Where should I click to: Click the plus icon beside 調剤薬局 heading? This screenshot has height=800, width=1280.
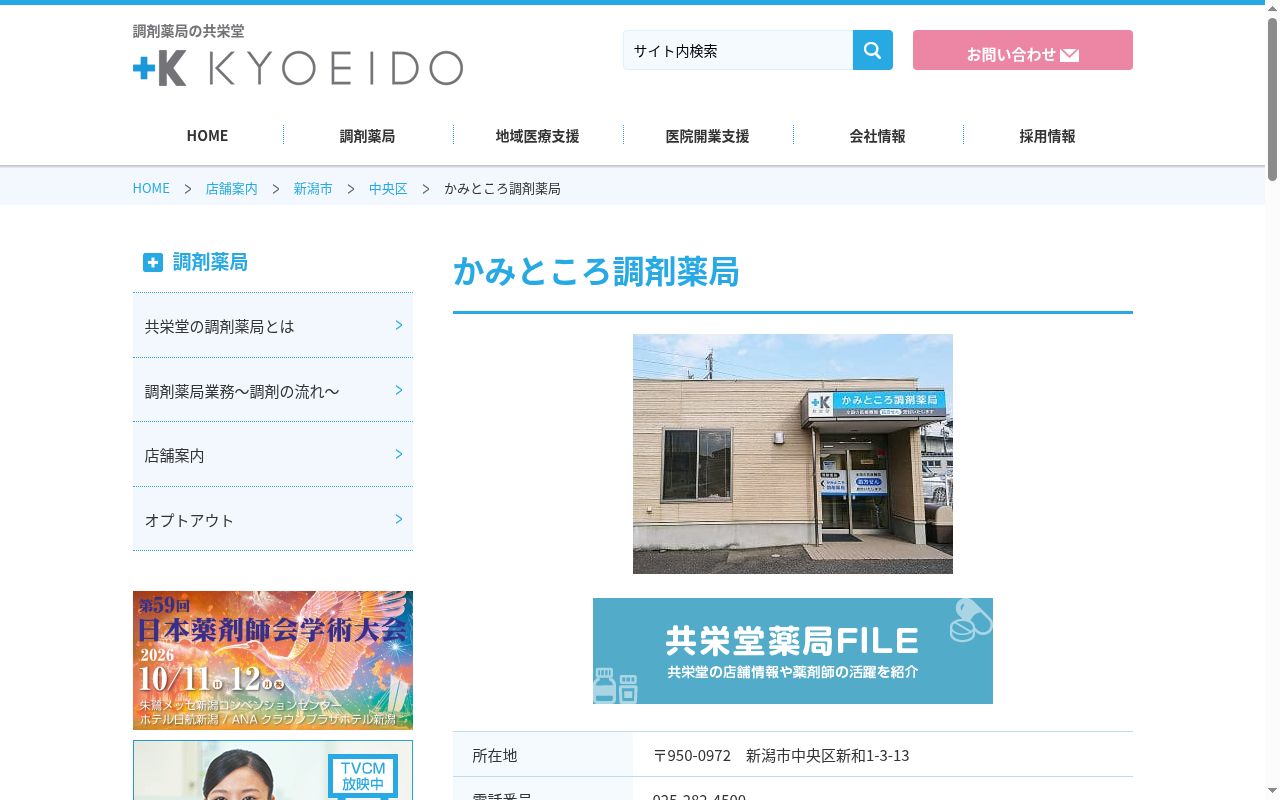[x=152, y=262]
